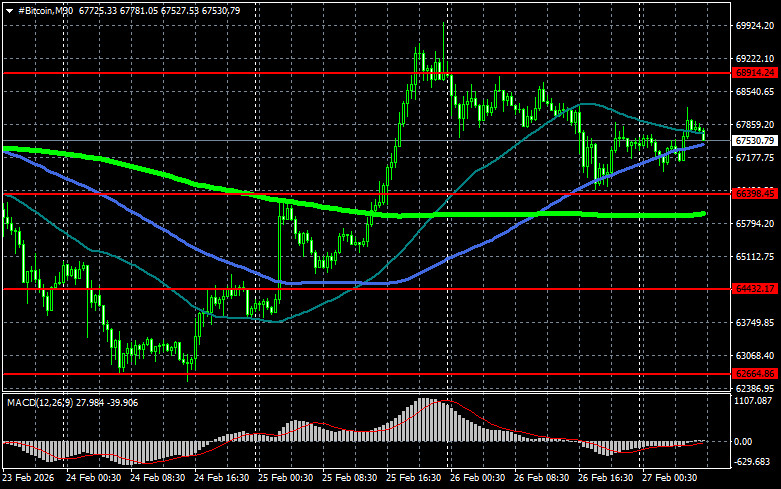
Task: Click the 63068.40 price scale value
Action: tap(755, 356)
